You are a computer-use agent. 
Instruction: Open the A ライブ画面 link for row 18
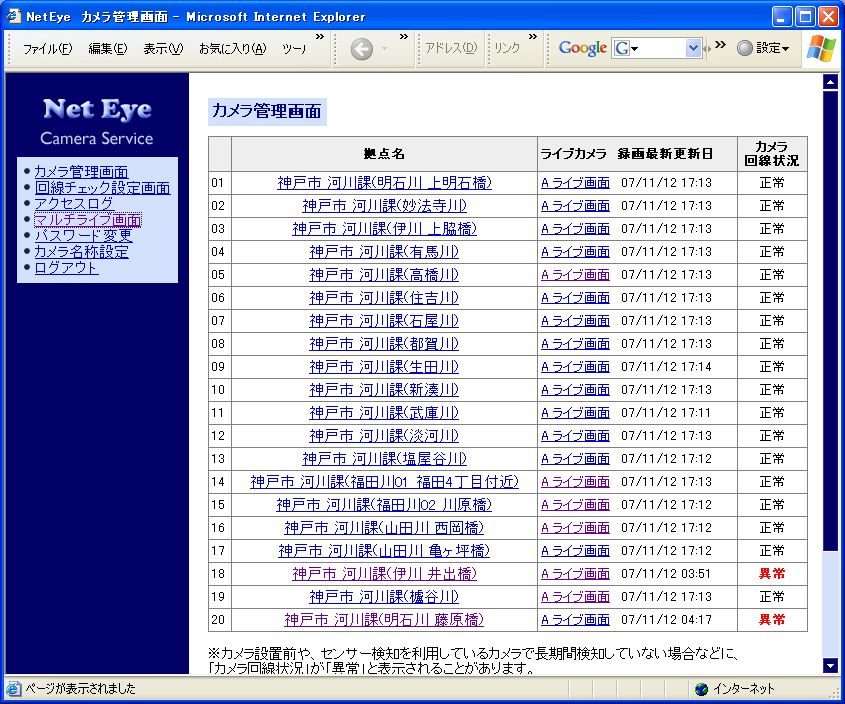coord(575,574)
